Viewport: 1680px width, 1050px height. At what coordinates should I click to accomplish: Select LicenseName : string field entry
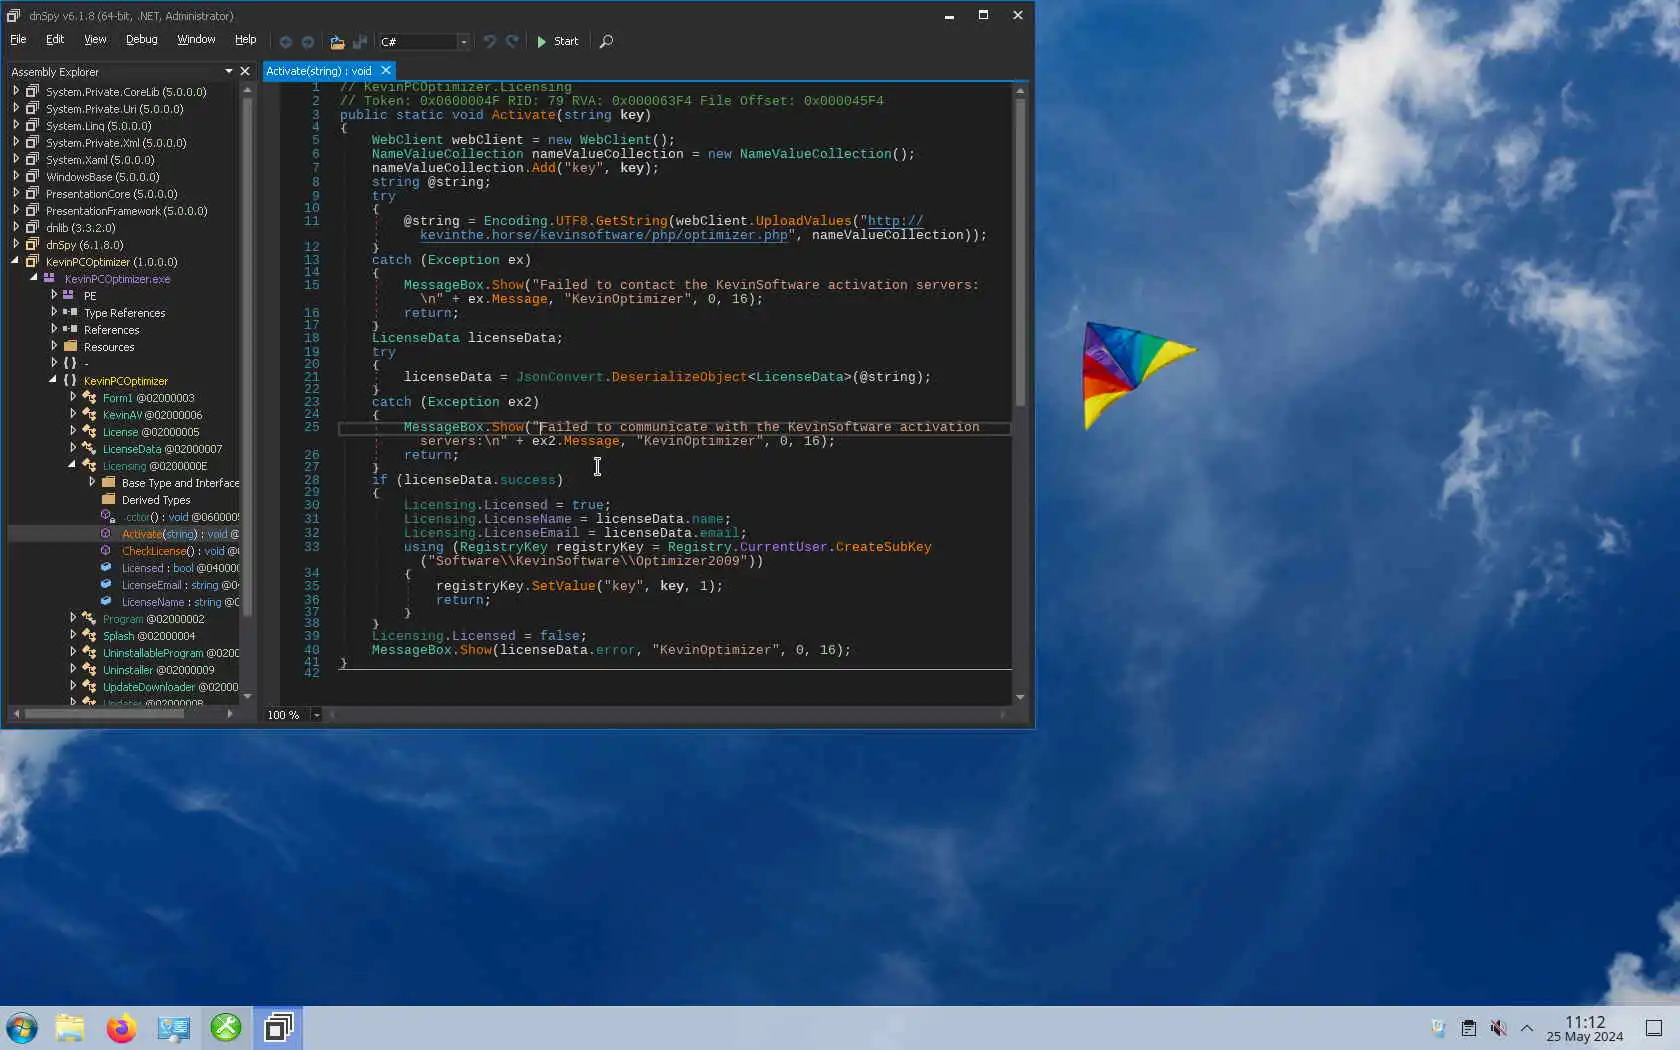pyautogui.click(x=180, y=602)
